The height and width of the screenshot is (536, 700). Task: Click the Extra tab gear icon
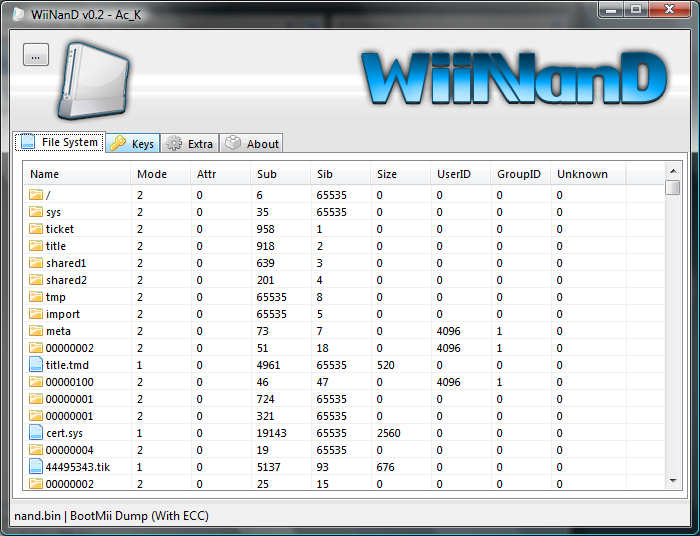click(x=174, y=143)
